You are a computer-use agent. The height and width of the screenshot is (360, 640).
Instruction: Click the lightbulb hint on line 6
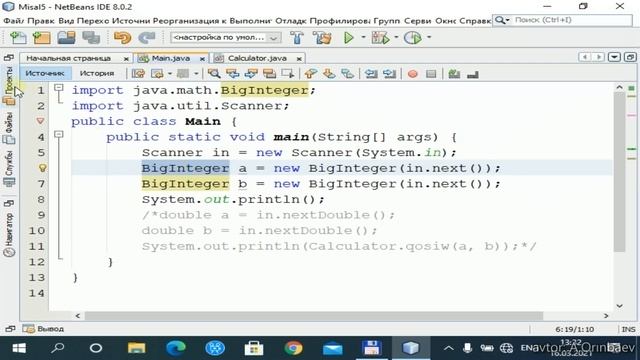click(42, 168)
